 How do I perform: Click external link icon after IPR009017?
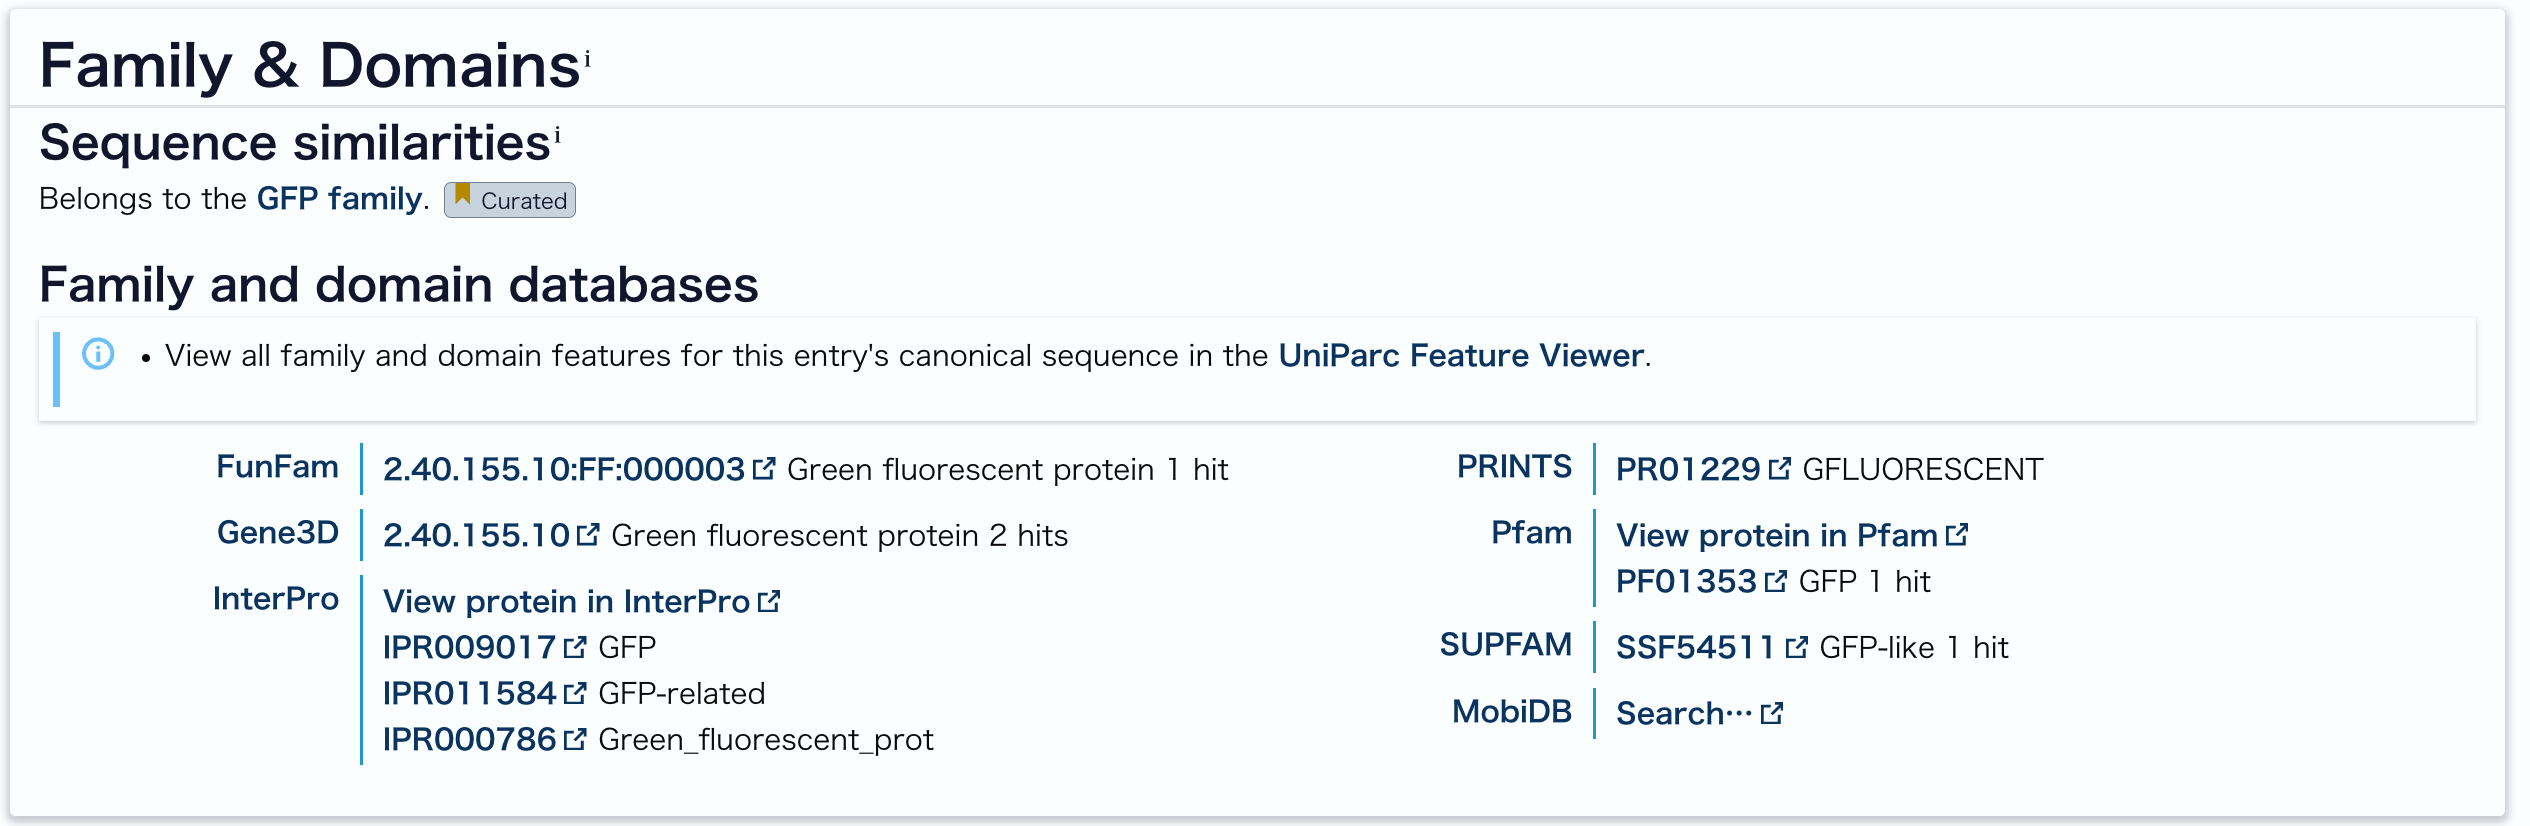coord(575,647)
